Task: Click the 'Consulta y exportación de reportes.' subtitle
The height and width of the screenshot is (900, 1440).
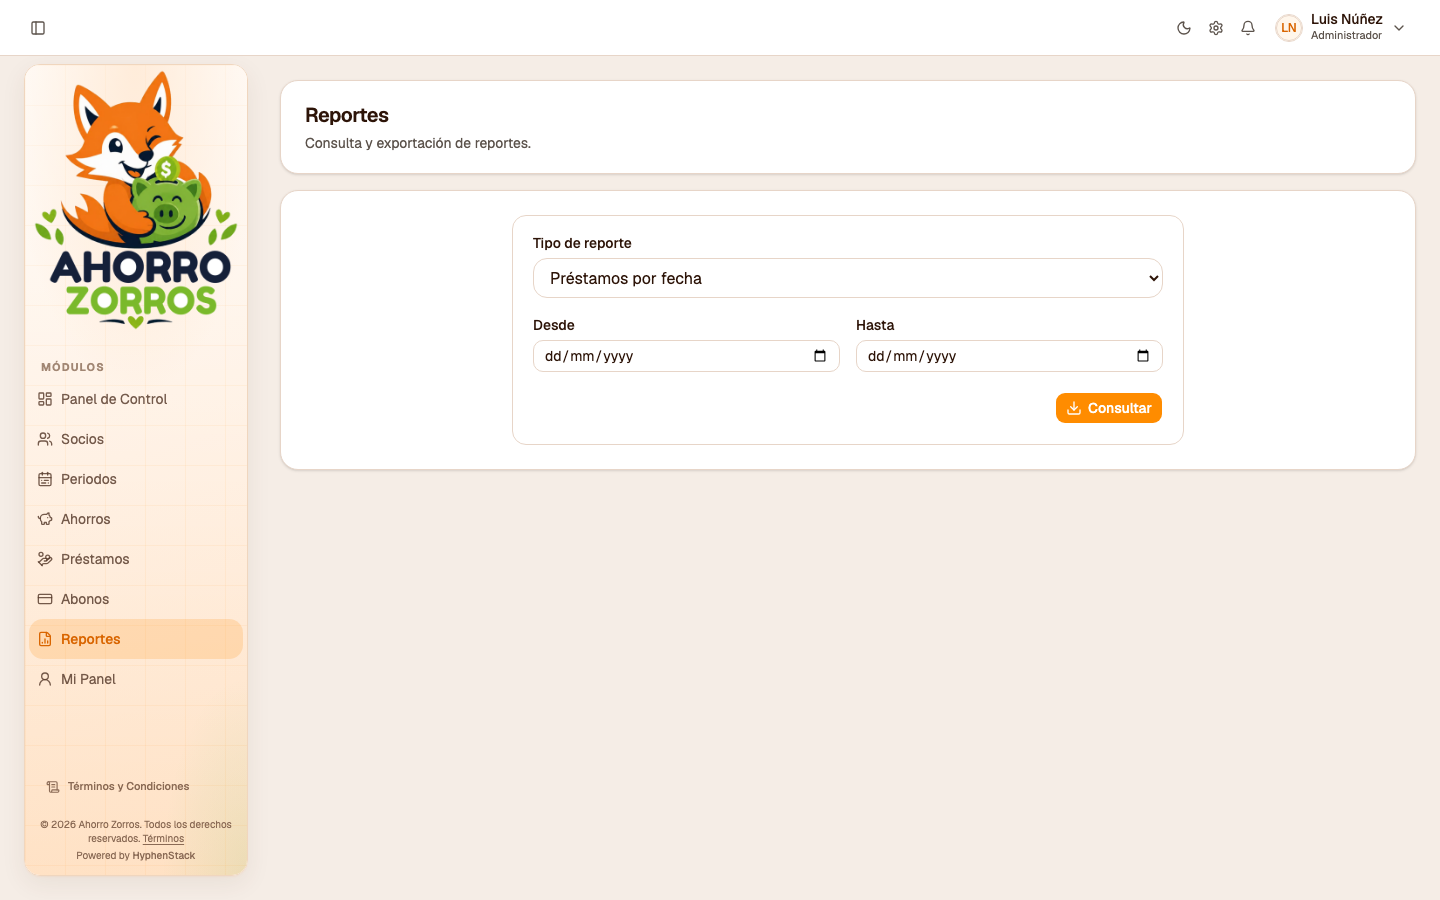Action: click(418, 143)
